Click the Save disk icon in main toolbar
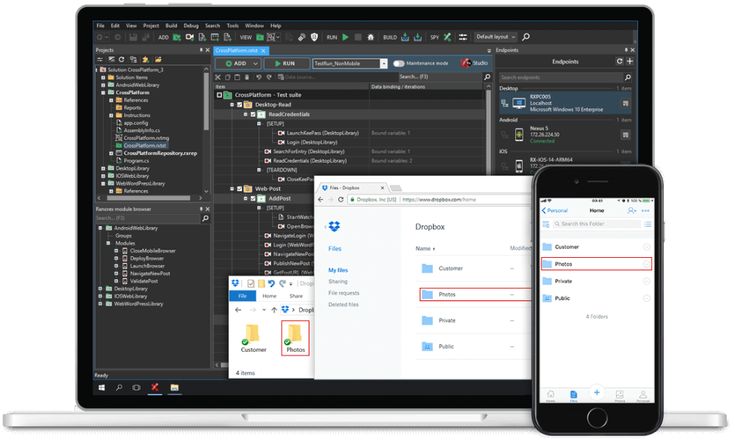This screenshot has width=735, height=440. [133, 37]
